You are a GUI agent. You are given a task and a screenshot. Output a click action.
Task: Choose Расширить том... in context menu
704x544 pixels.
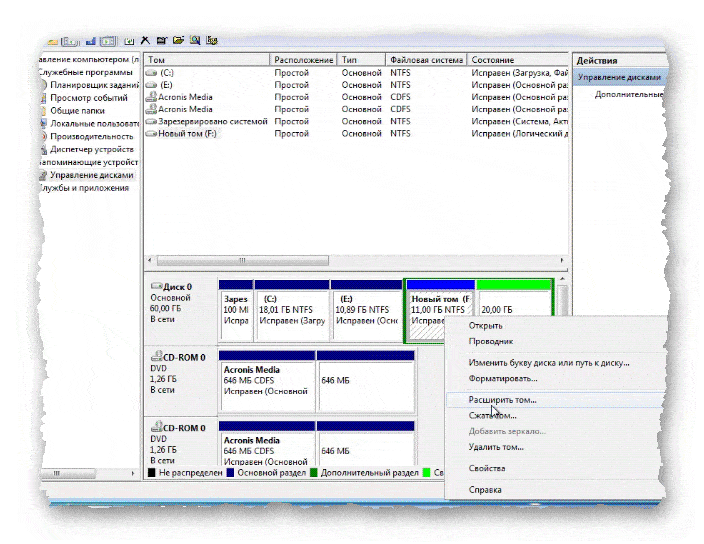point(502,400)
